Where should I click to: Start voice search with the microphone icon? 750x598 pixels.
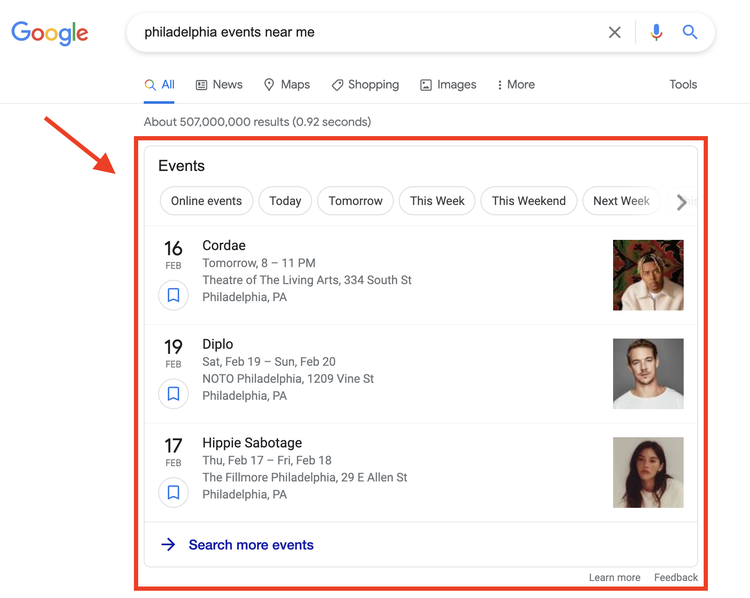pyautogui.click(x=656, y=33)
